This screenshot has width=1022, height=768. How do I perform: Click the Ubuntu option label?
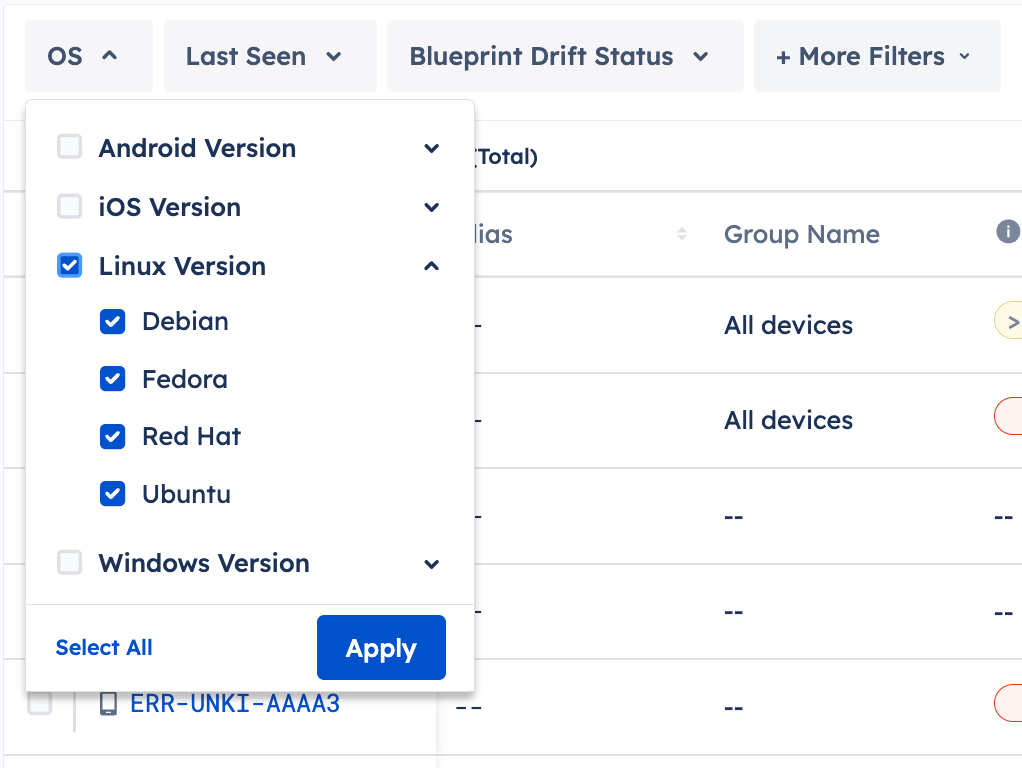pos(186,494)
